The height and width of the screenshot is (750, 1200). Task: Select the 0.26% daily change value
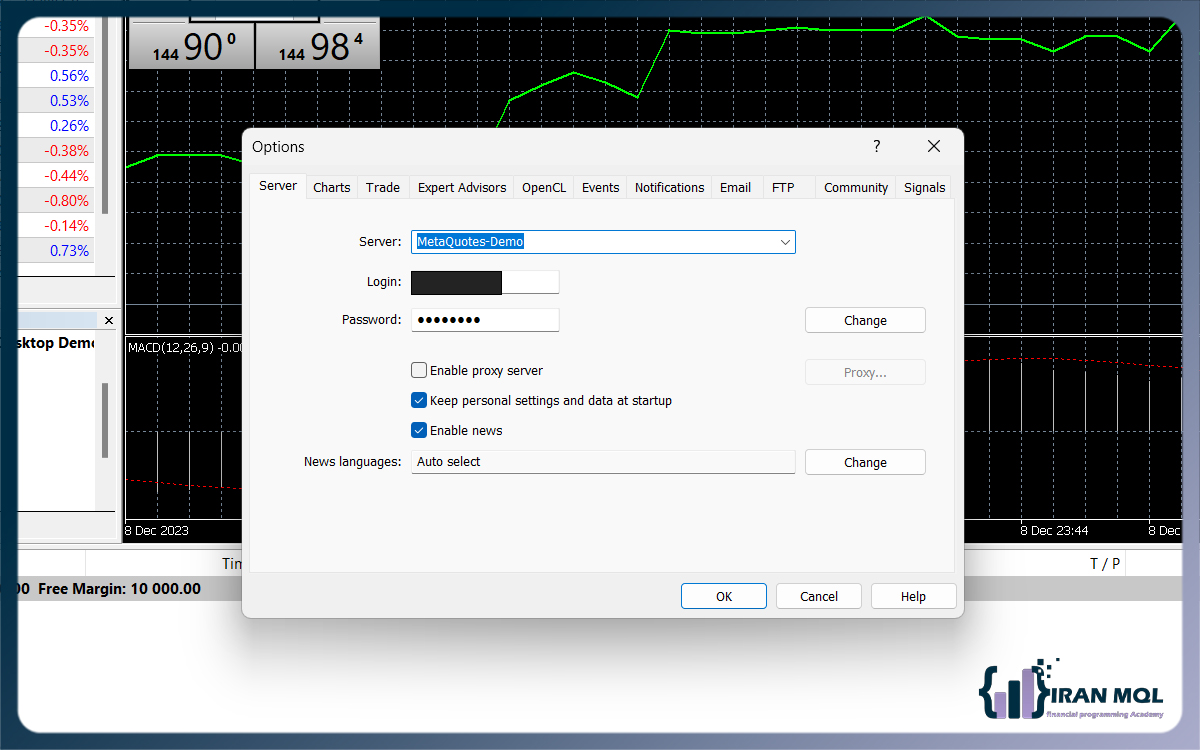point(69,126)
